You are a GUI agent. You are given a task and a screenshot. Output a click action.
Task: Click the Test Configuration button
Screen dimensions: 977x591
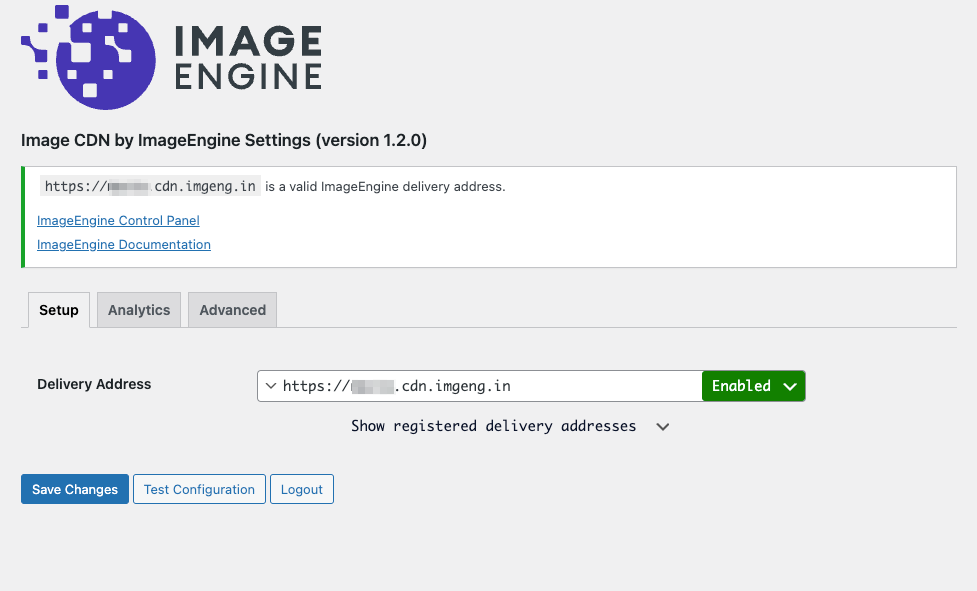[x=199, y=489]
